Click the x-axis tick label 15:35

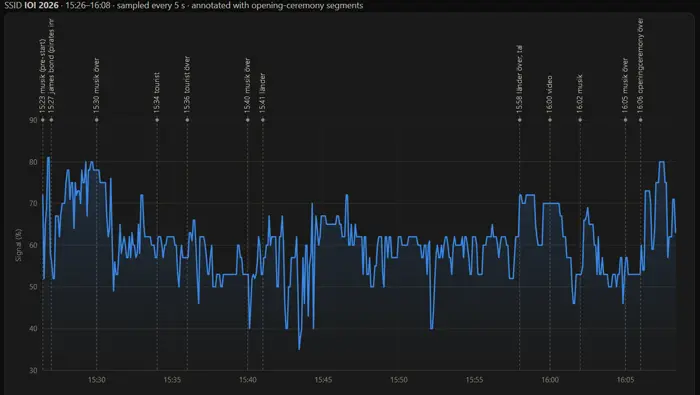pyautogui.click(x=172, y=380)
